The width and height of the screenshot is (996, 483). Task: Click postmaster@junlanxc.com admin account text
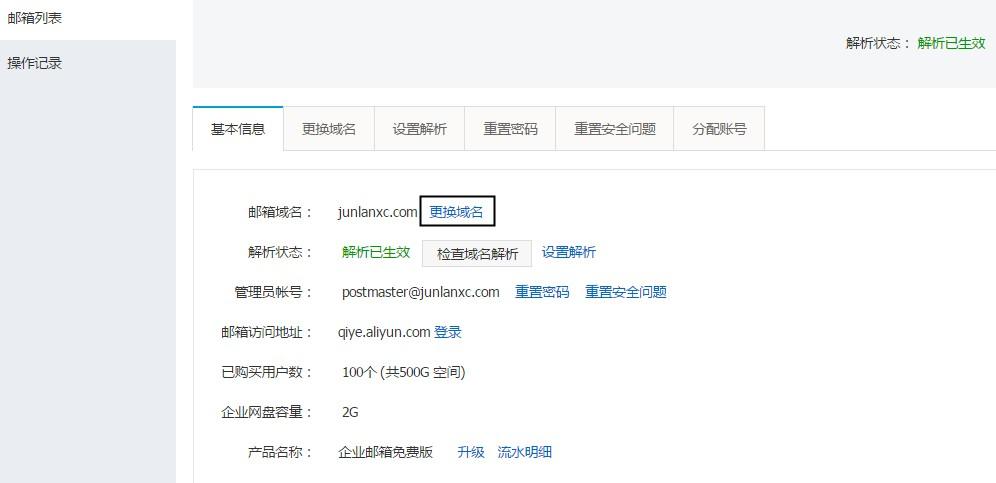click(421, 292)
